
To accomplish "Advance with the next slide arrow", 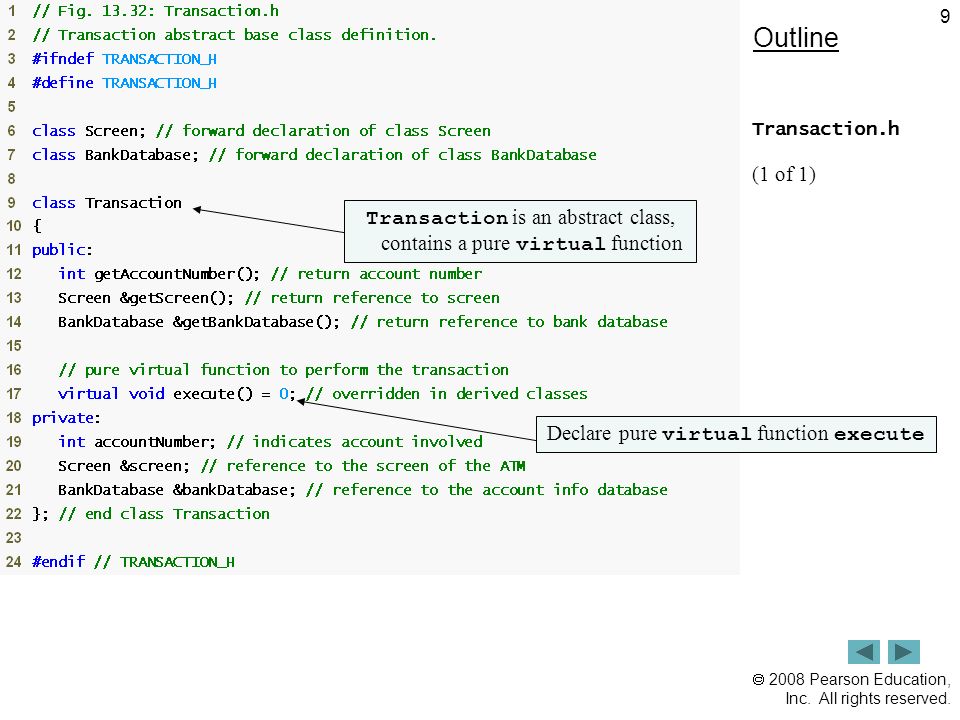I will click(x=904, y=651).
